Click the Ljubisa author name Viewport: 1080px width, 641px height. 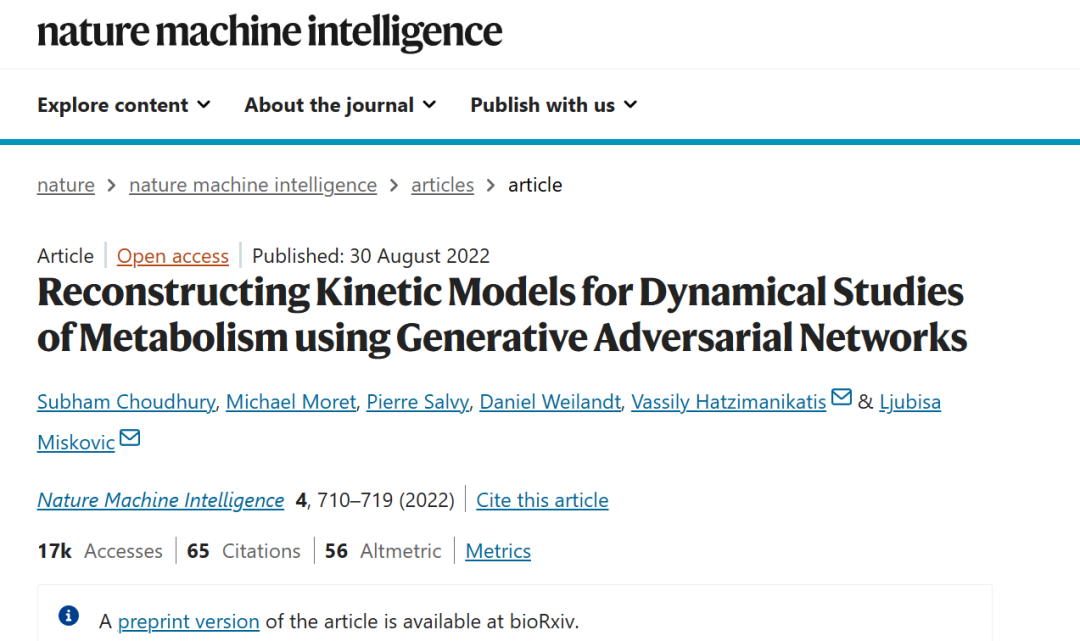[910, 402]
